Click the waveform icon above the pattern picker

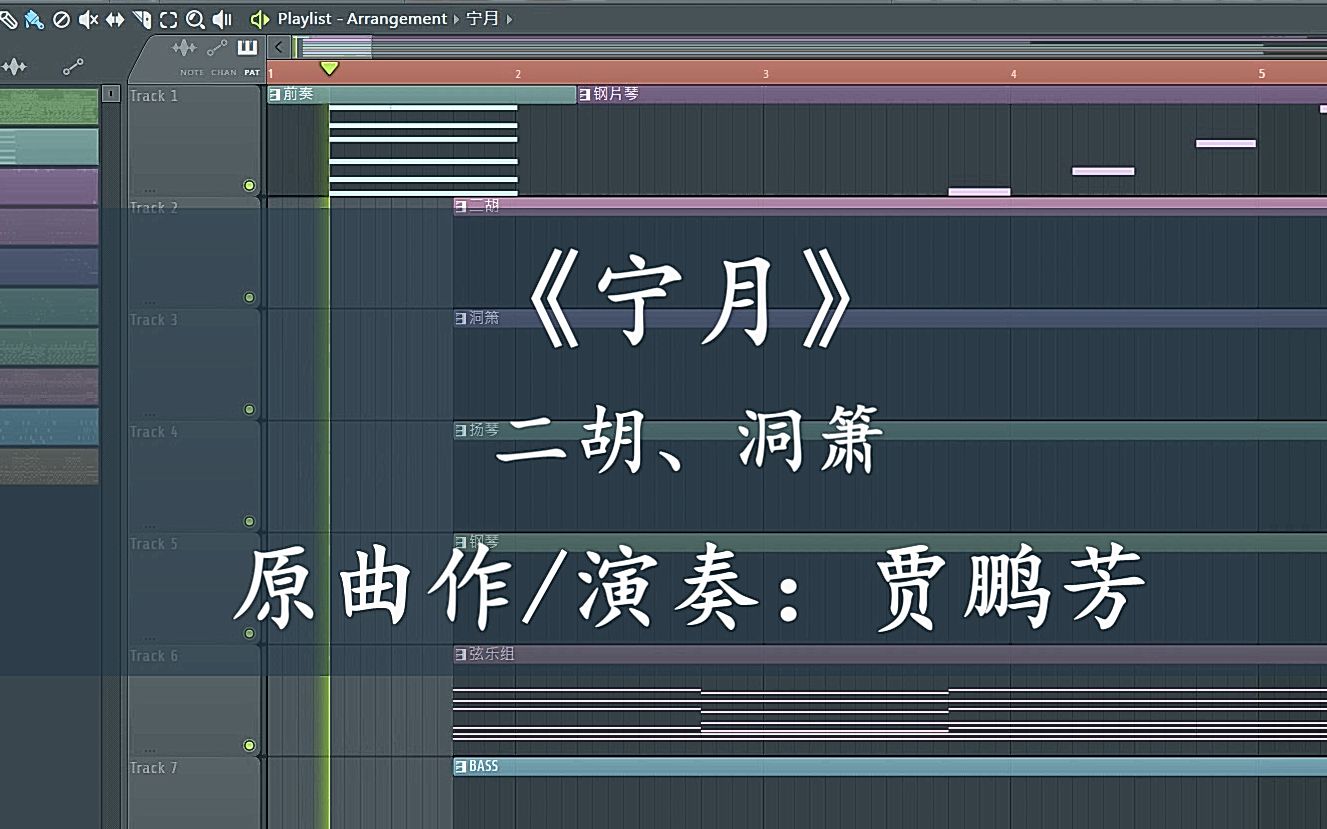point(14,67)
